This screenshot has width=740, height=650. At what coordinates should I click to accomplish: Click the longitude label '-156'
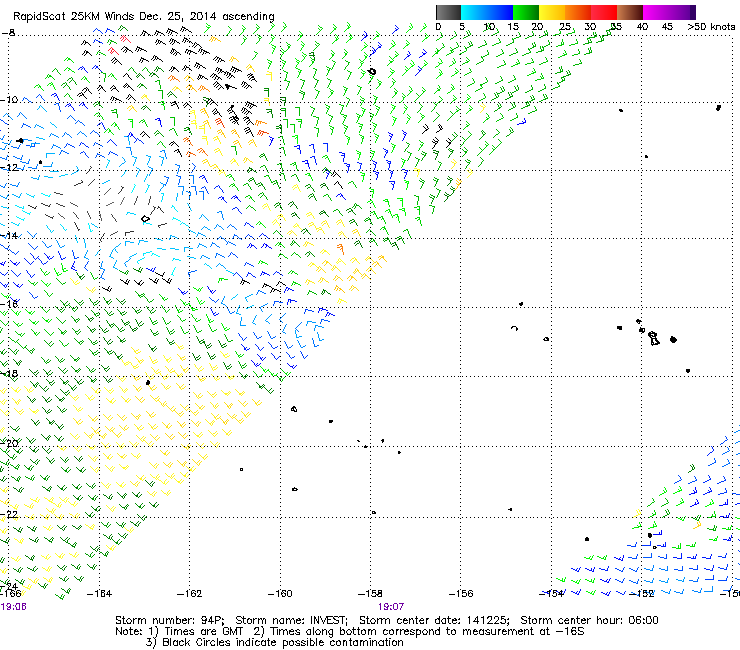tap(461, 593)
